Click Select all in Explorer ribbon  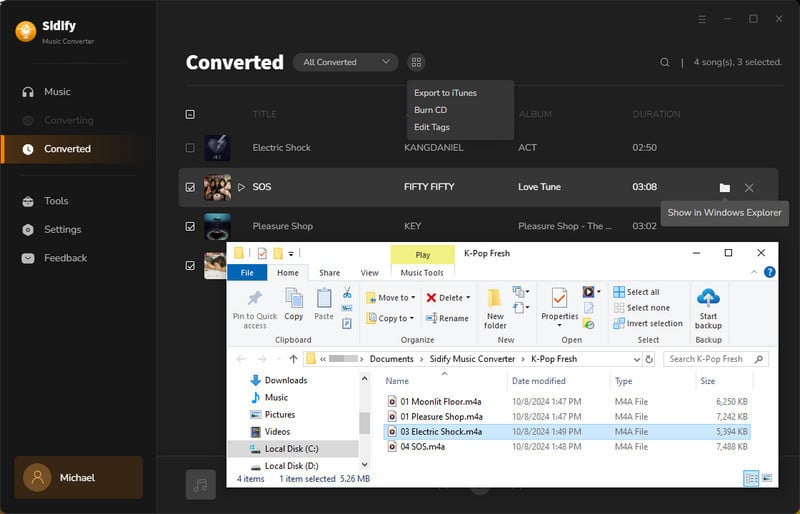(636, 292)
